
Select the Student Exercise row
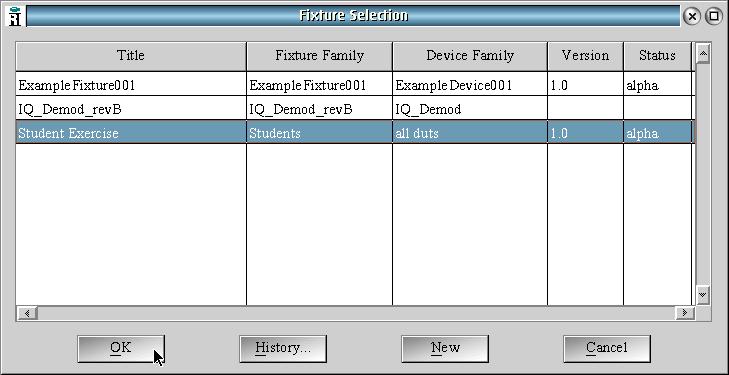[354, 133]
